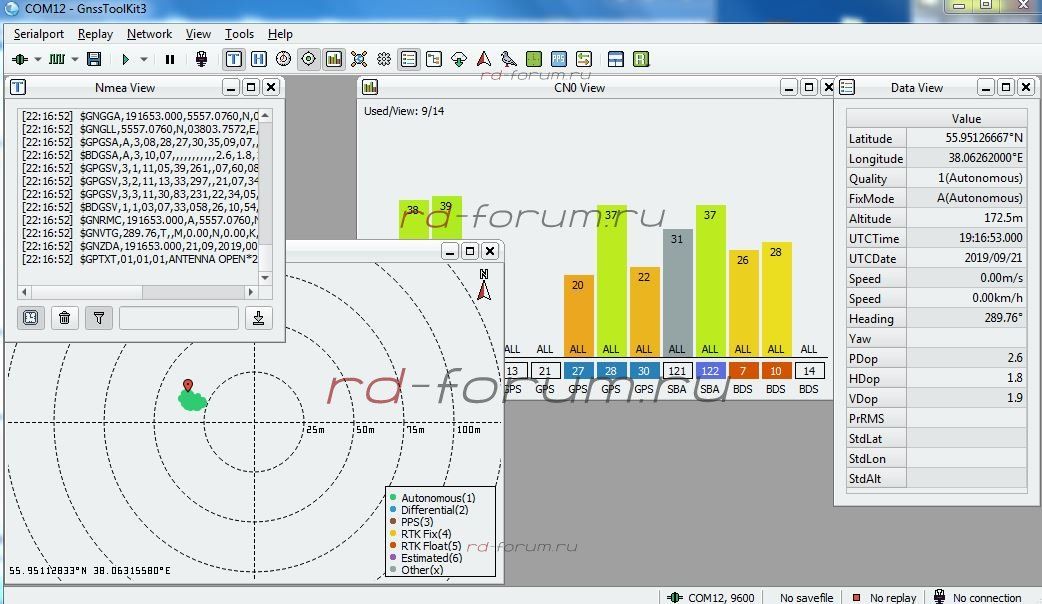The image size is (1042, 604).
Task: Click the No connection status bar entry
Action: [977, 597]
